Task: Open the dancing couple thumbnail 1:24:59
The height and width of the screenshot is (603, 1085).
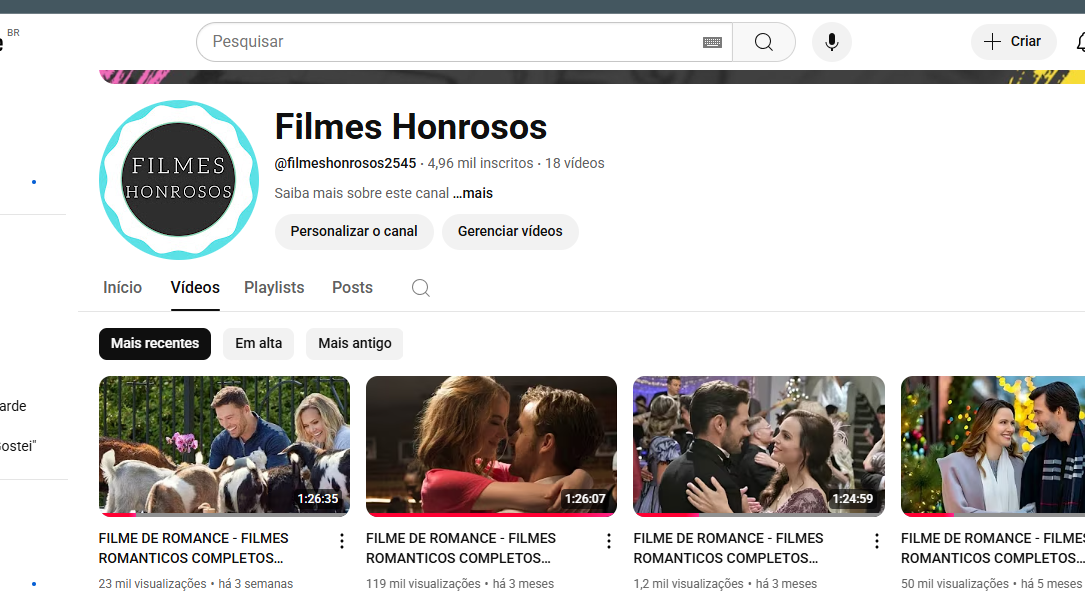Action: (x=759, y=446)
